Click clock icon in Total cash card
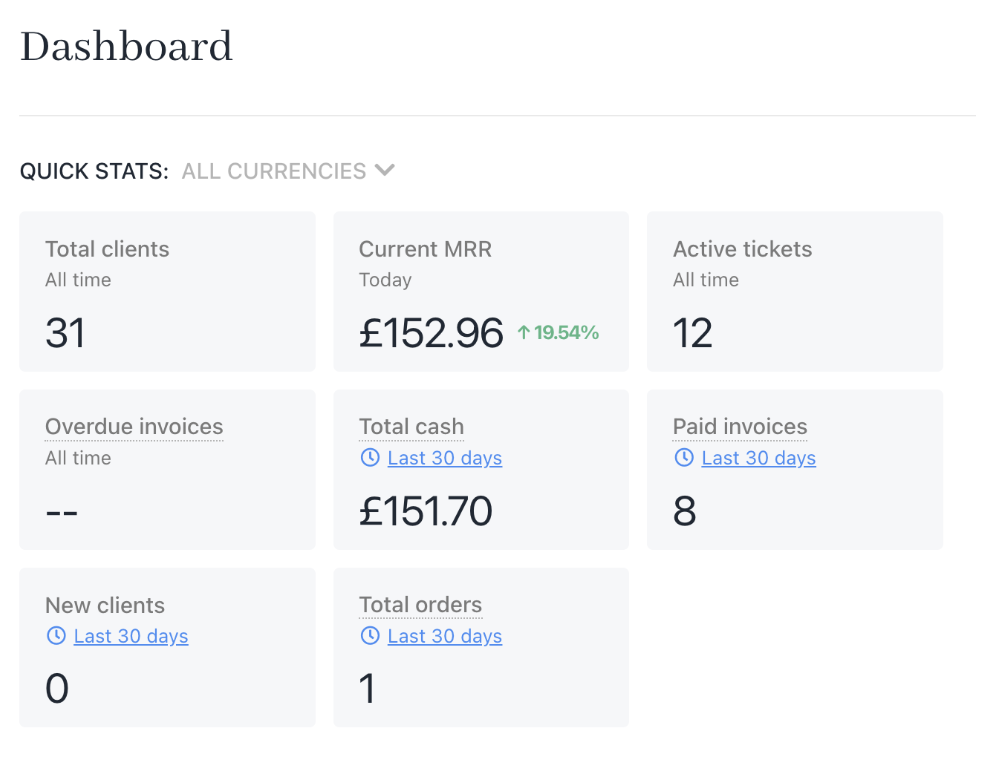The image size is (988, 772). 370,458
